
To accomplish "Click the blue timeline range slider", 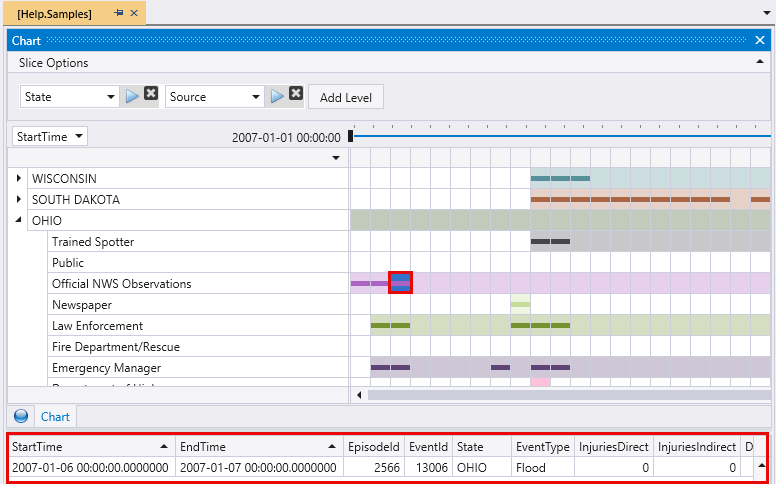I will coord(562,136).
